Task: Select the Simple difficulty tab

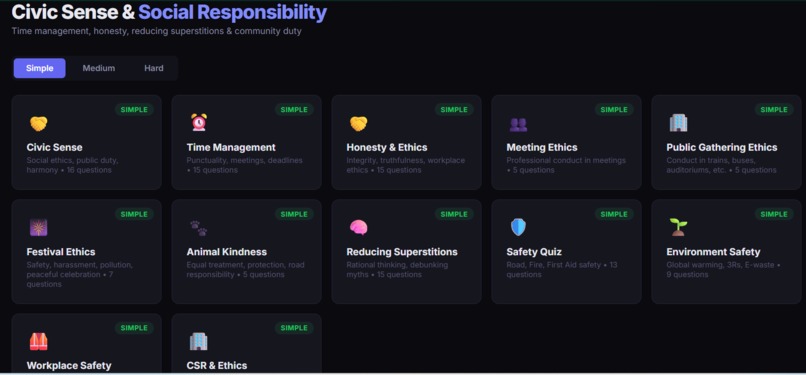Action: click(x=40, y=68)
